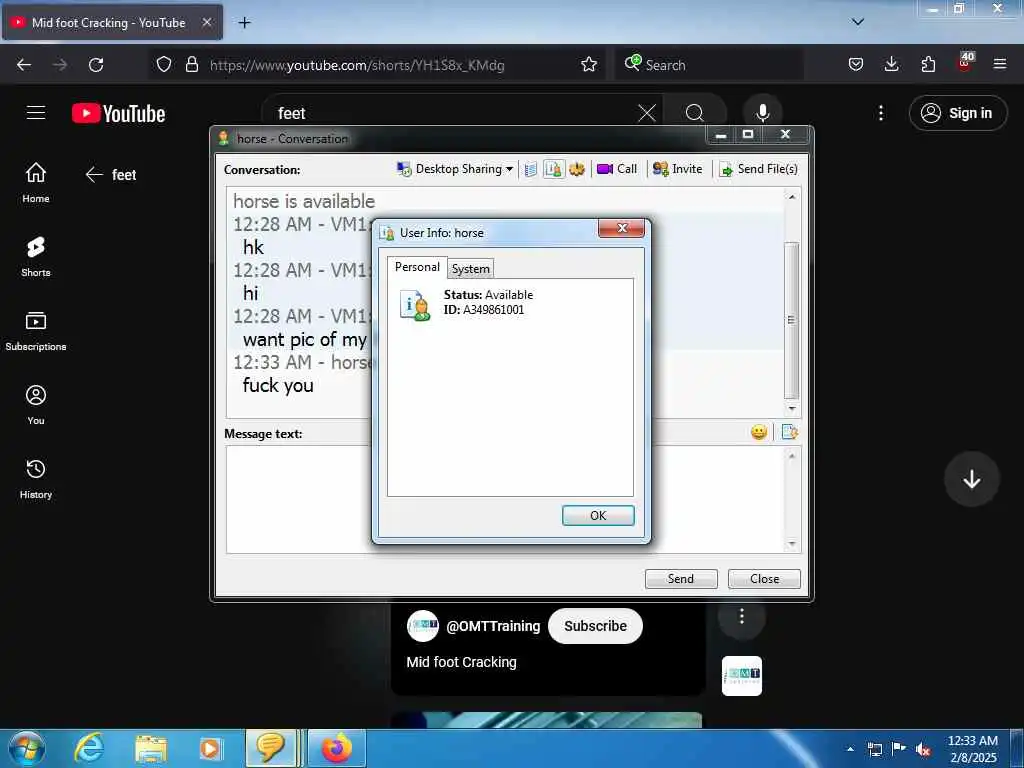Open Shorts in the YouTube sidebar
1024x768 pixels.
36,257
